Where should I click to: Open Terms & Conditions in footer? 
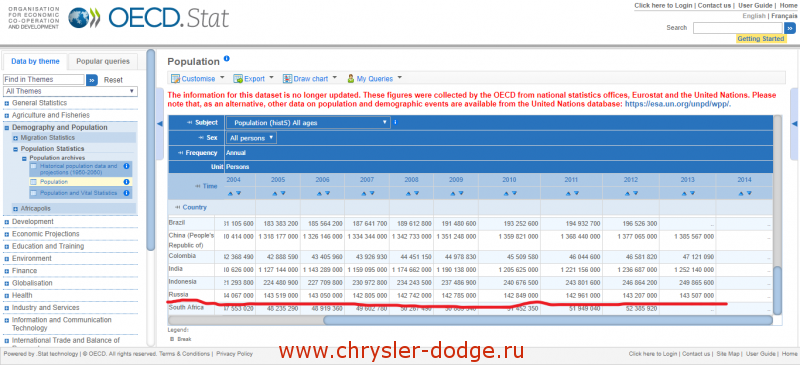(x=184, y=354)
